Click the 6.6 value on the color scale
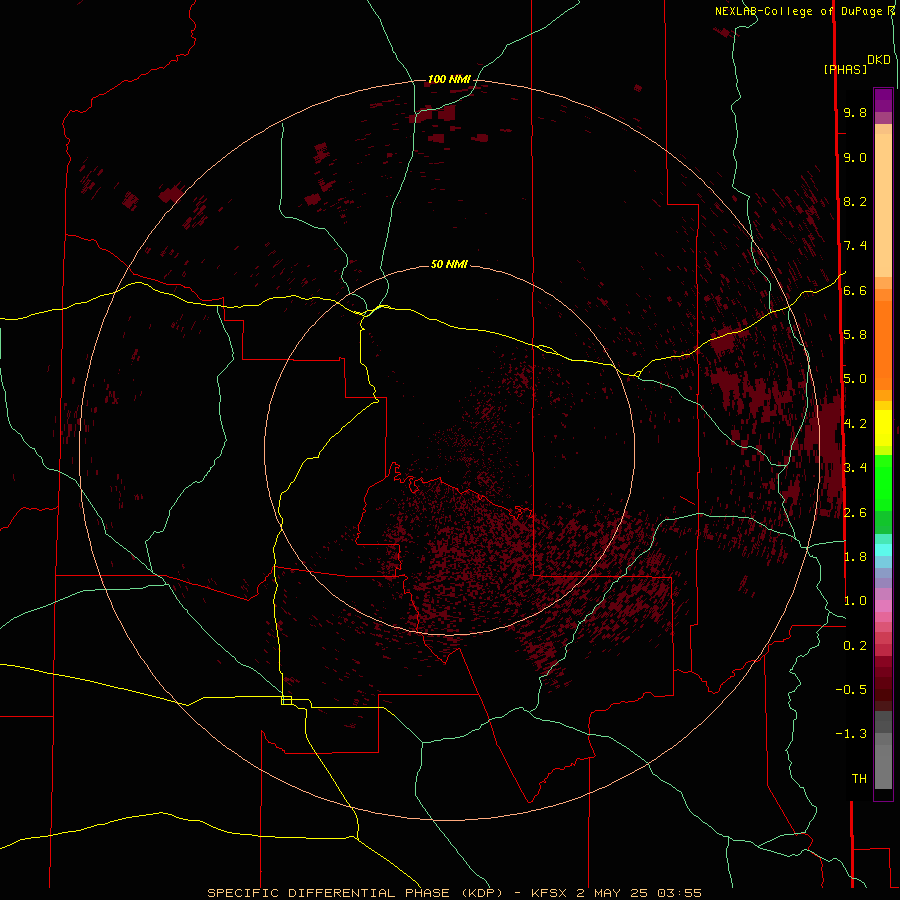Screen dimensions: 900x900 point(855,290)
